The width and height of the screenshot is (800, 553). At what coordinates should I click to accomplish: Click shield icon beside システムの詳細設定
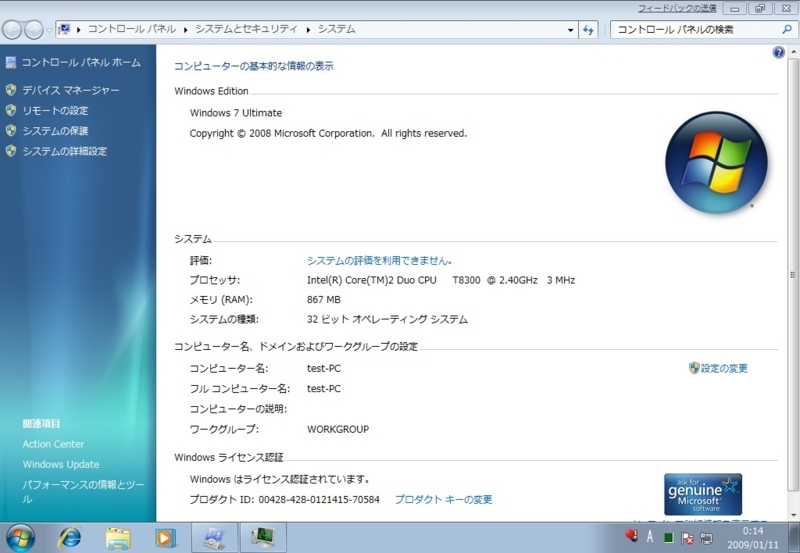point(11,151)
